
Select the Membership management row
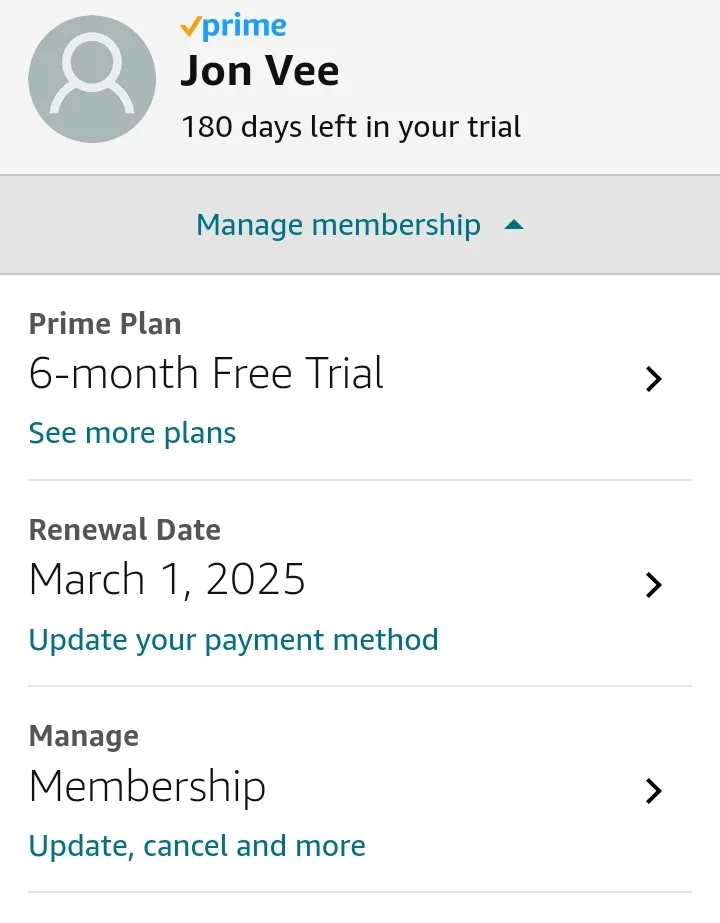(360, 789)
